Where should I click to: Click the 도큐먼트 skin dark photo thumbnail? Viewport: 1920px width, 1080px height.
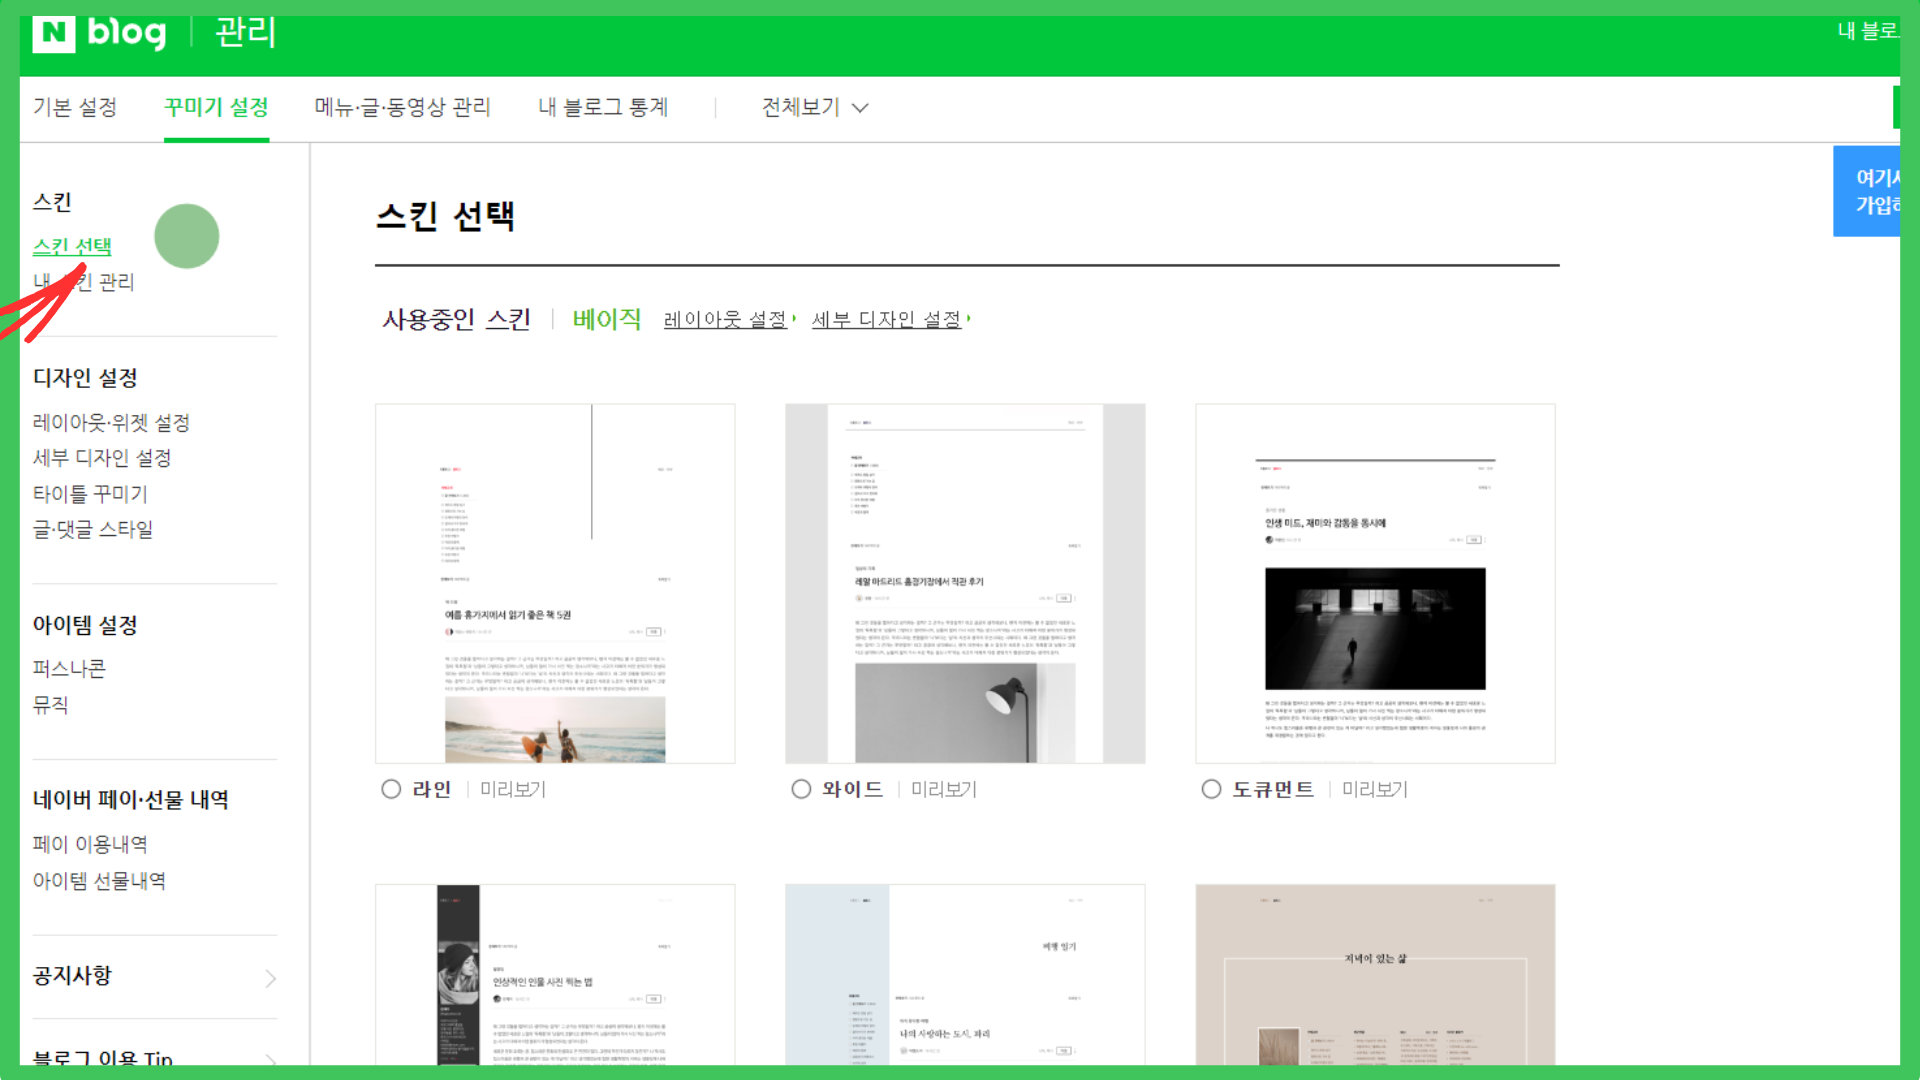pos(1375,628)
